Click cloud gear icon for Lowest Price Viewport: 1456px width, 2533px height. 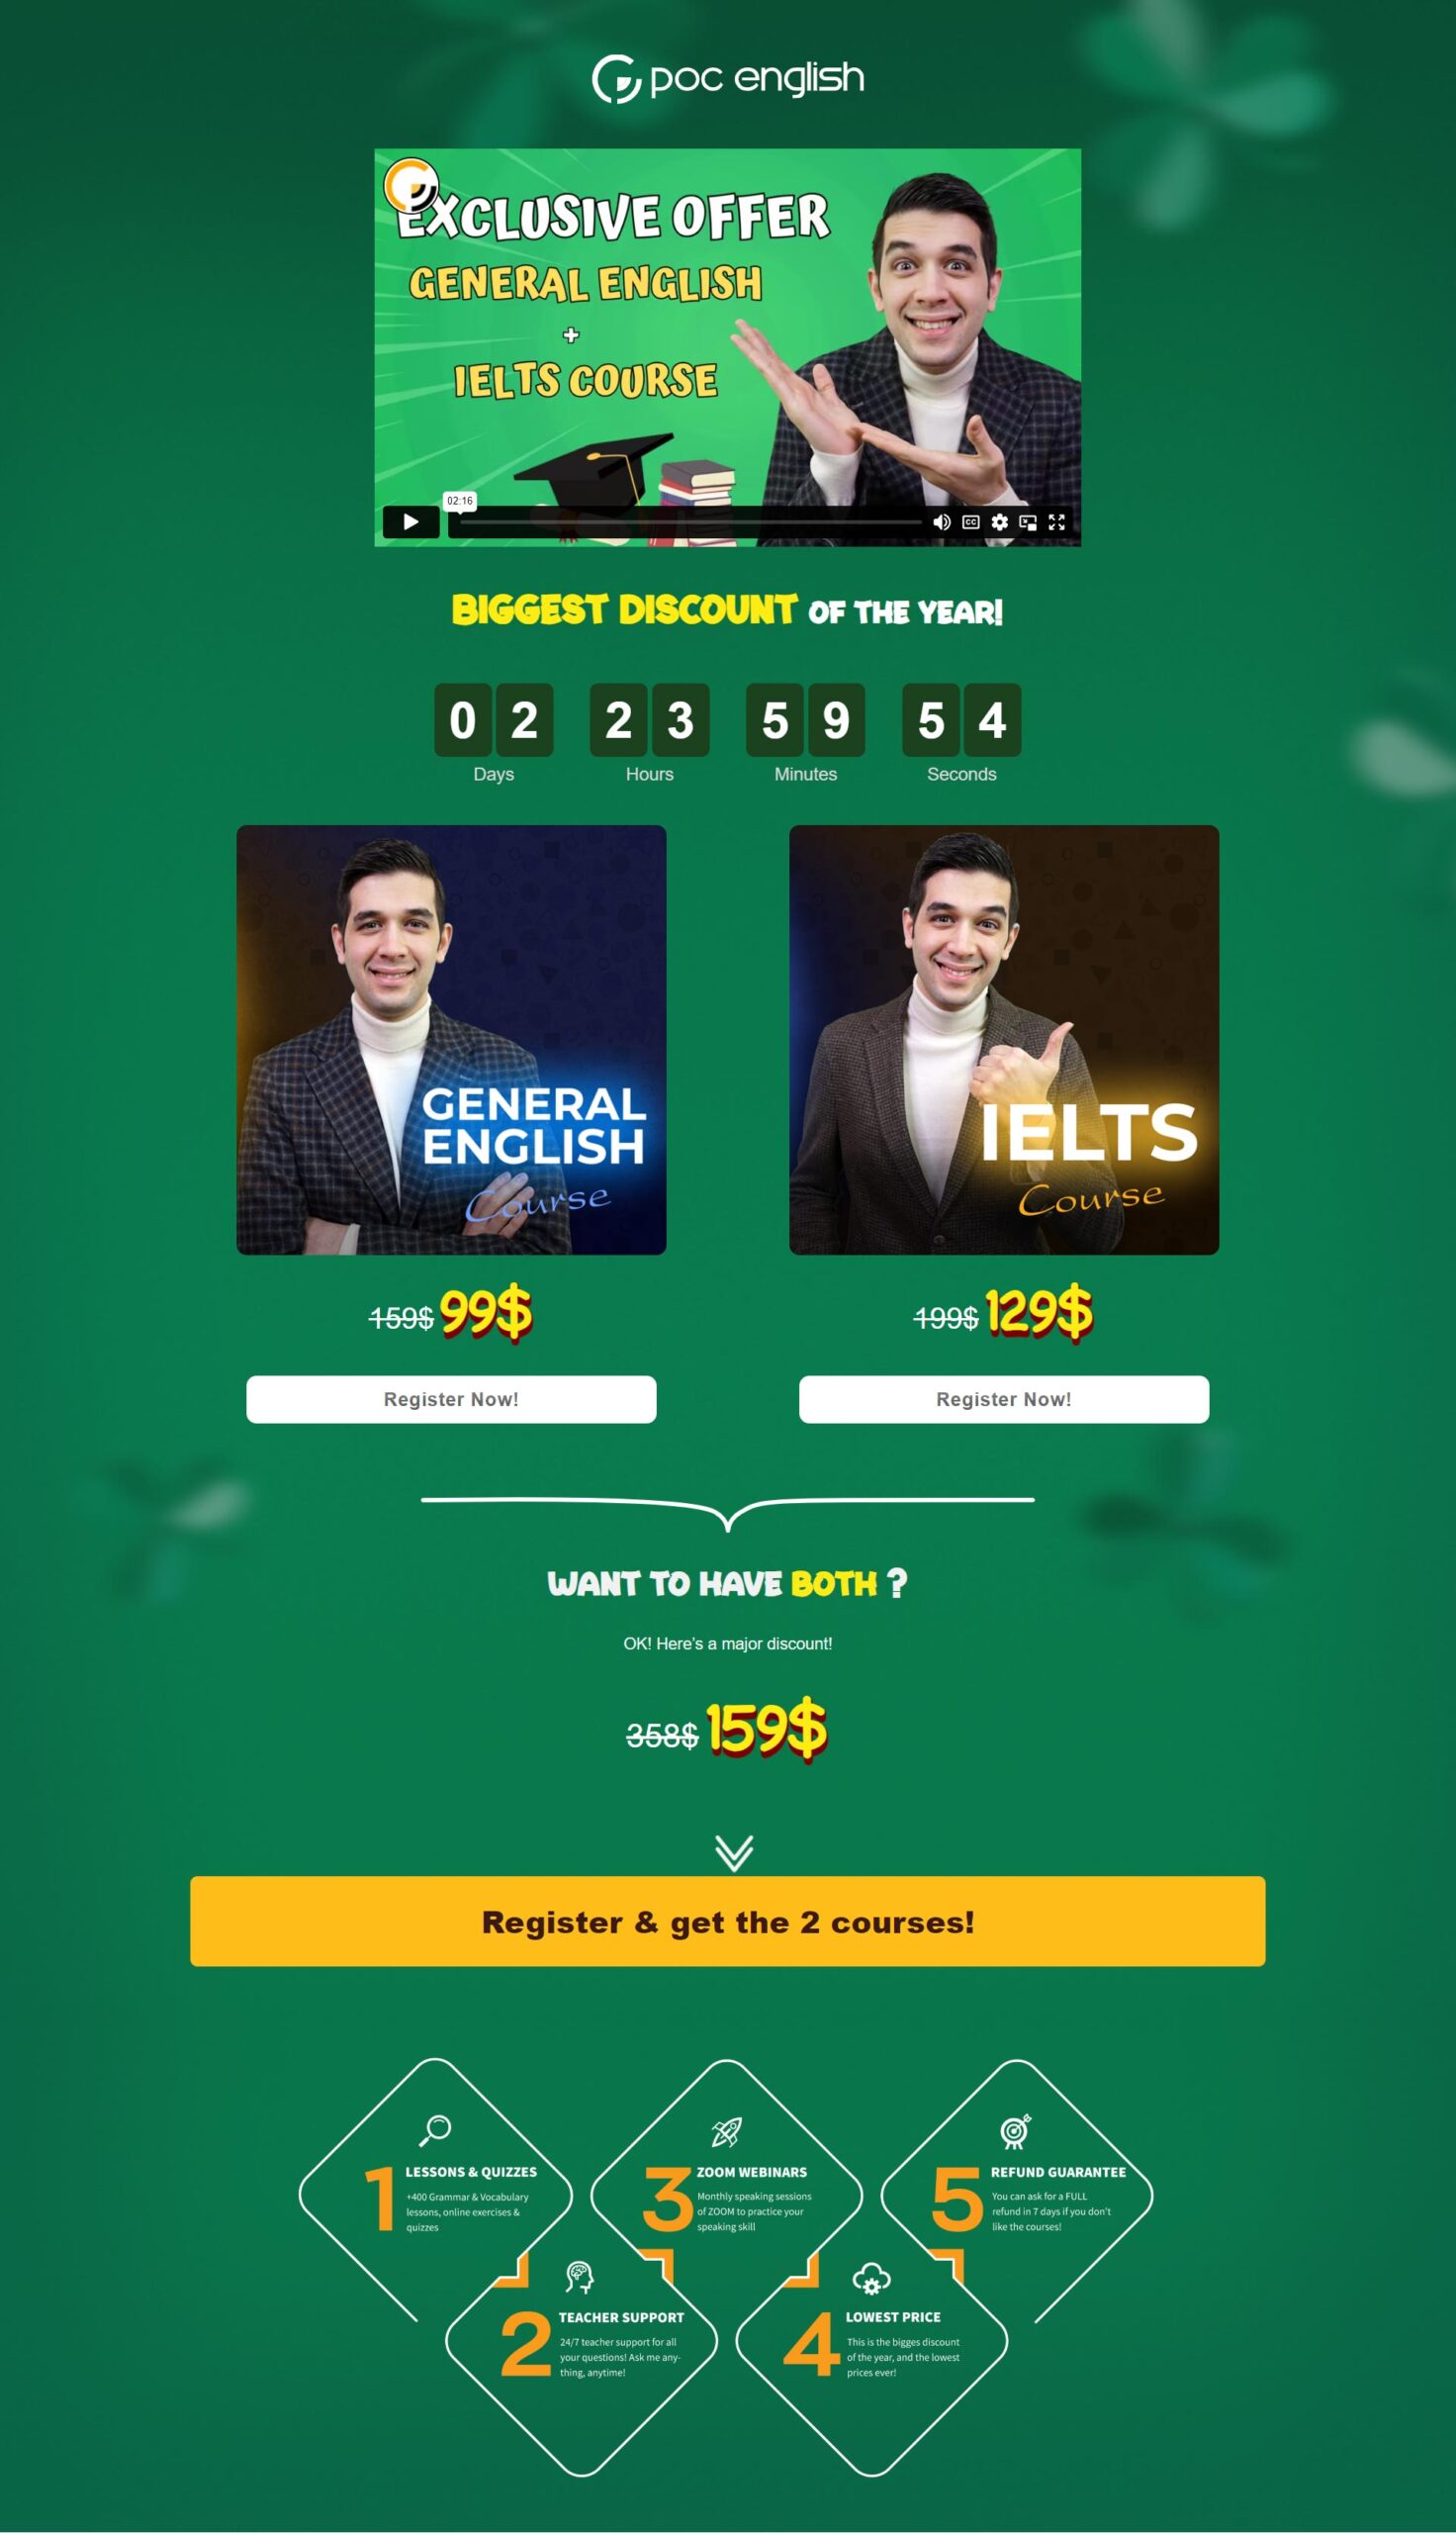[871, 2278]
